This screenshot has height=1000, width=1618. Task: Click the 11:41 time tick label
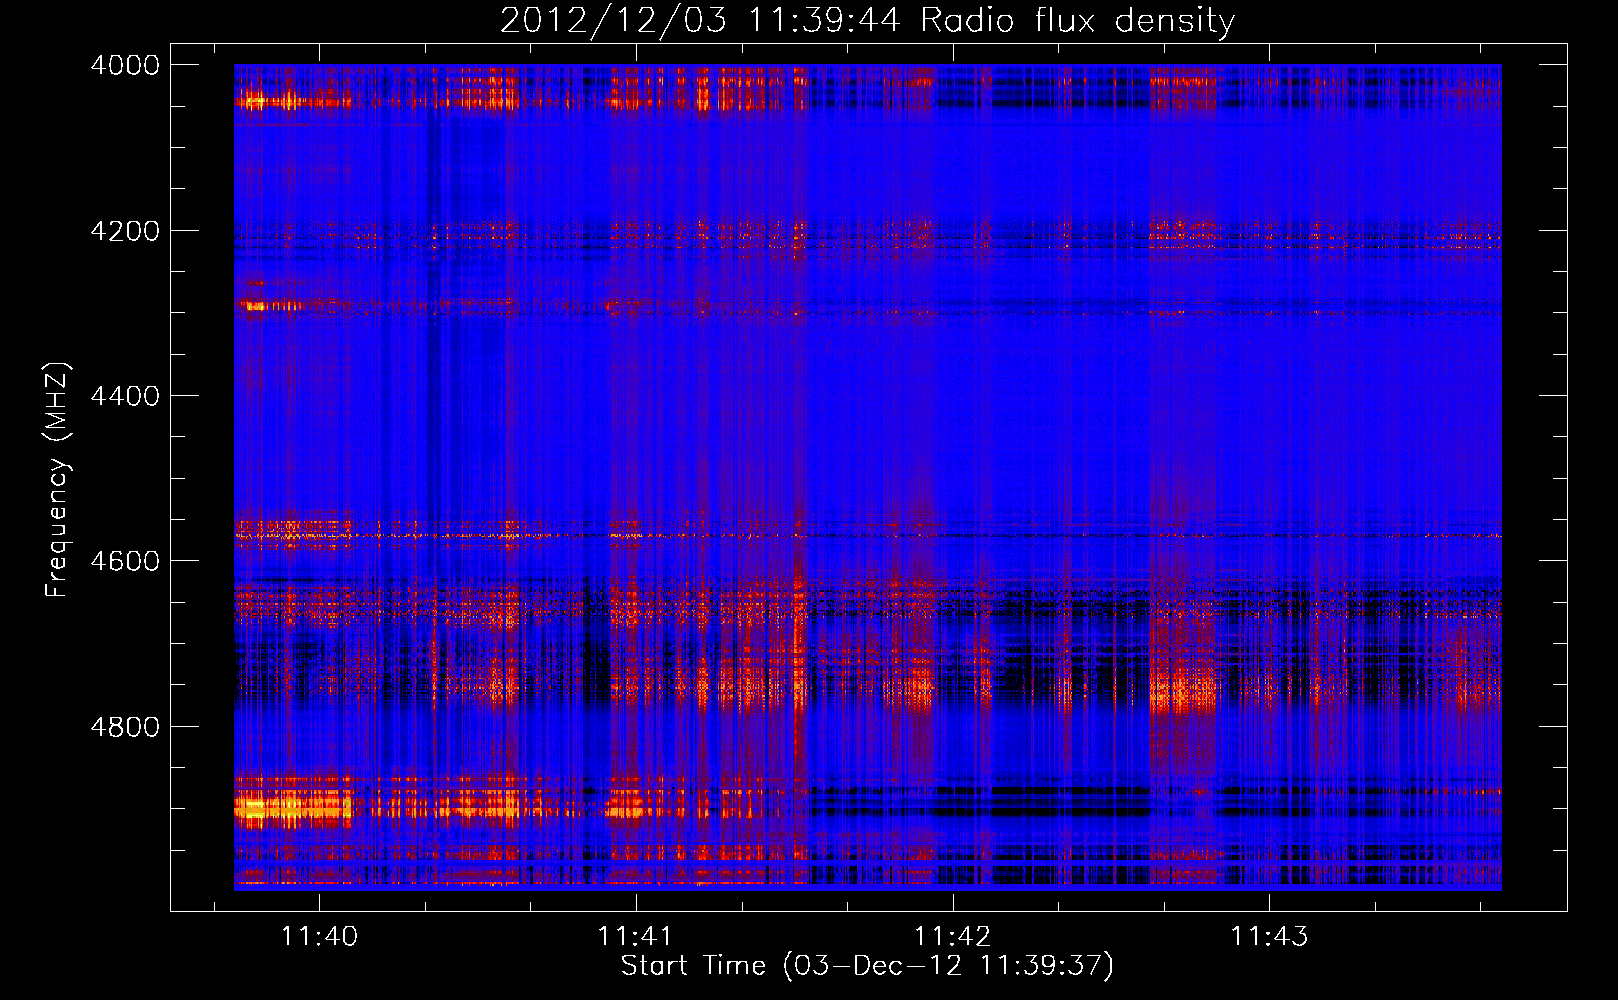[x=636, y=936]
